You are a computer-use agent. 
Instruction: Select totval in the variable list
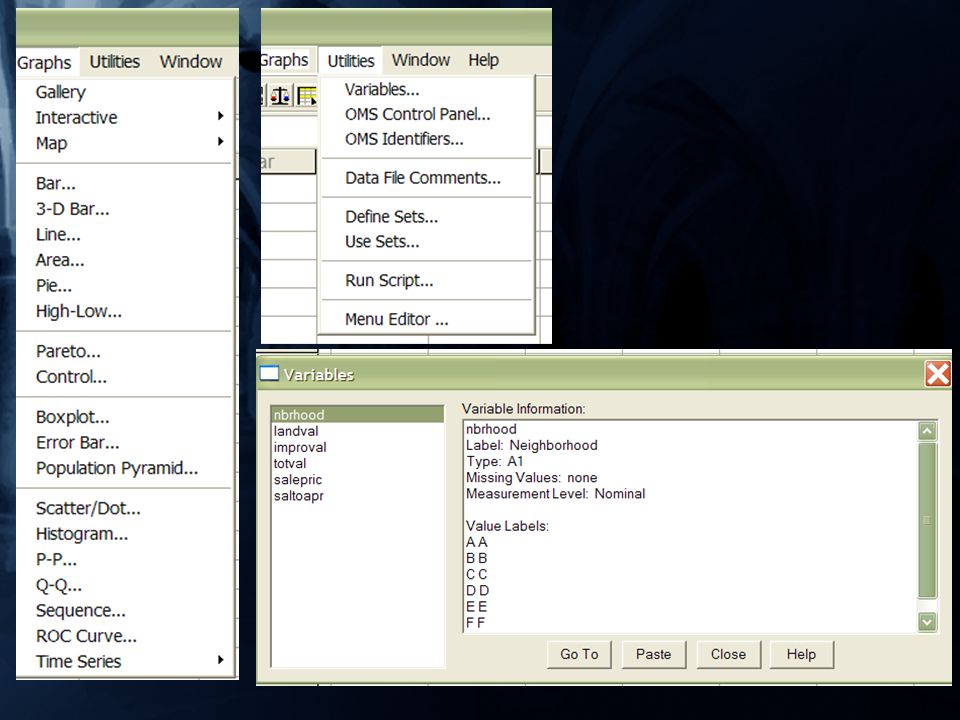[358, 463]
